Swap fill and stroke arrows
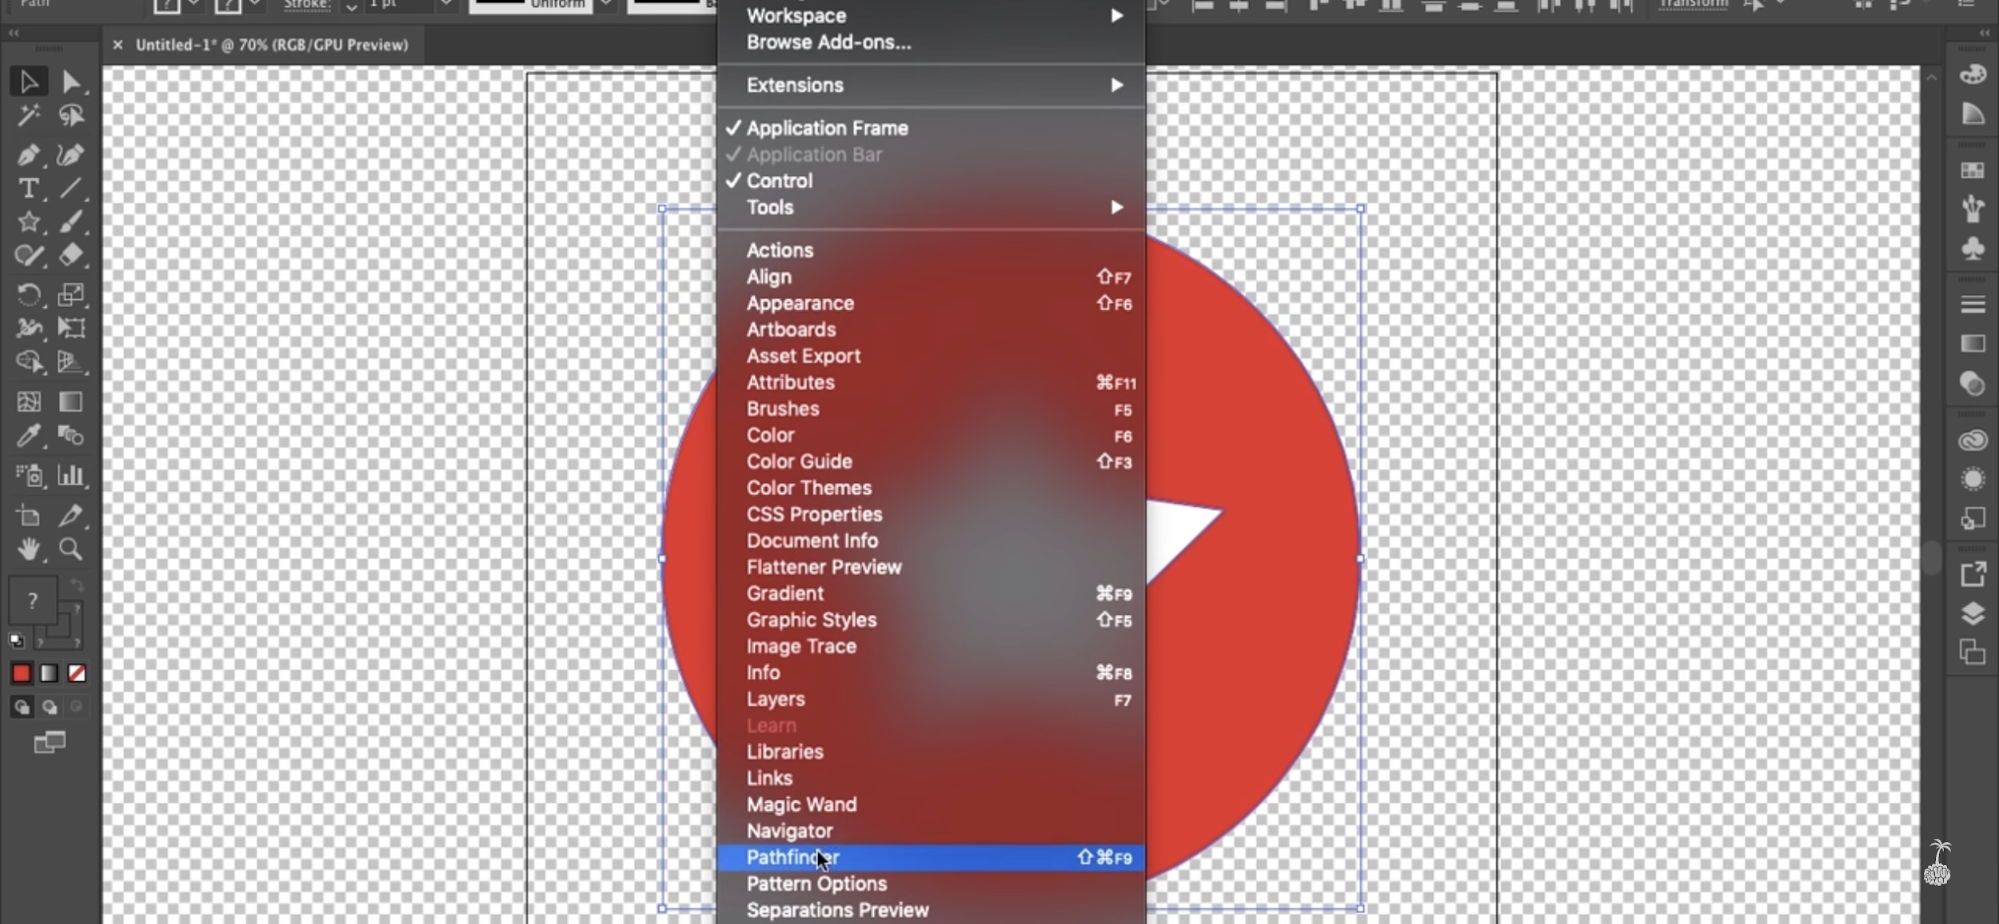1999x924 pixels. 76,586
